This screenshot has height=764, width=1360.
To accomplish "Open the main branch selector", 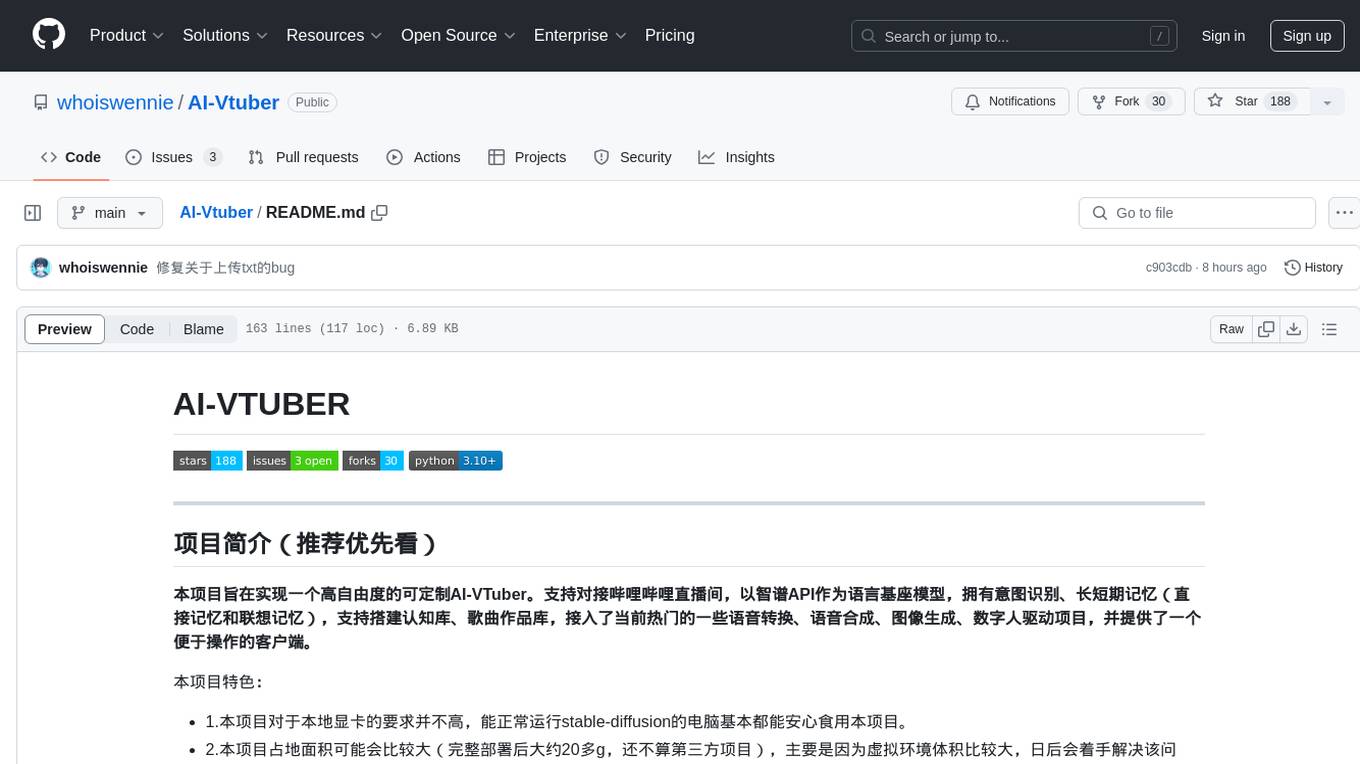I will 110,213.
